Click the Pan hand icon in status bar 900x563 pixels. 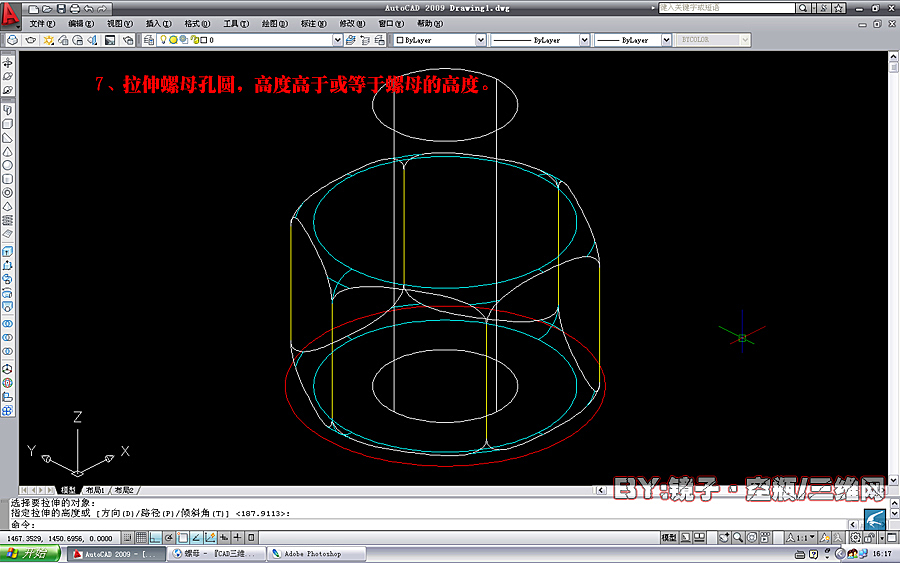pyautogui.click(x=724, y=538)
